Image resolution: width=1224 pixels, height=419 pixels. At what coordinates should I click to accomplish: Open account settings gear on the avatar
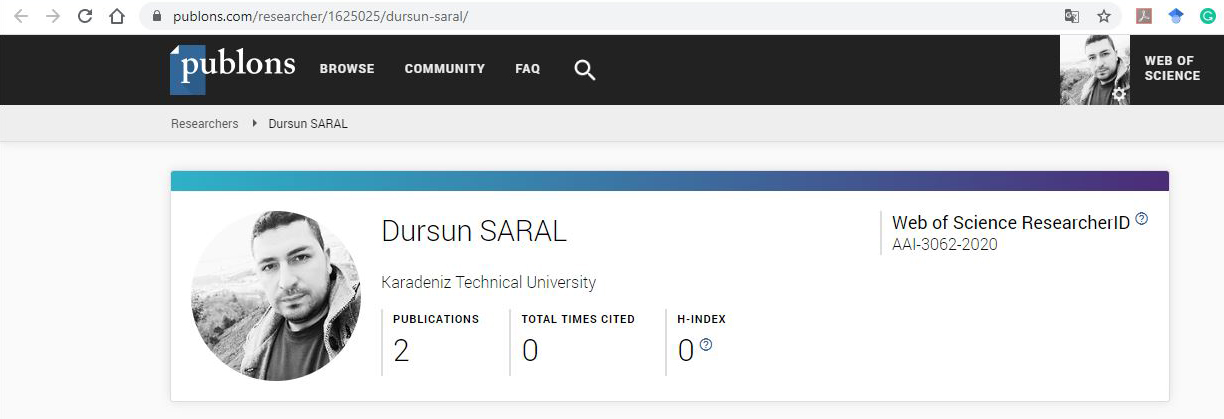1119,93
